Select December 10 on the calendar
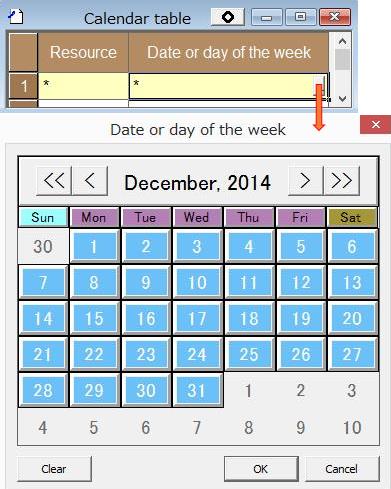The height and width of the screenshot is (489, 391). [x=197, y=282]
